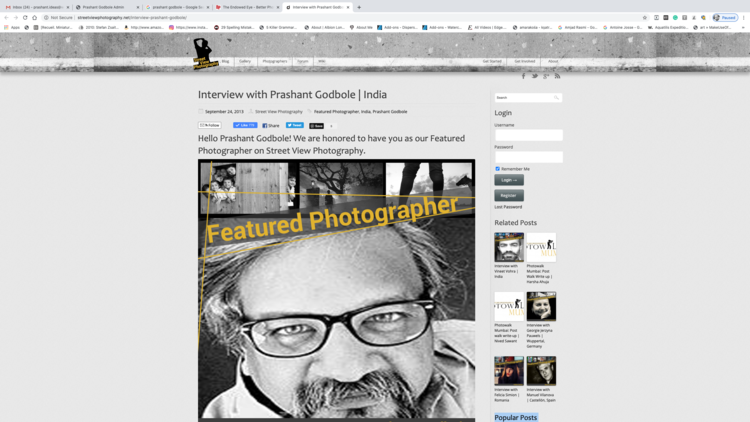
Task: Click the Facebook icon in header
Action: pyautogui.click(x=523, y=76)
